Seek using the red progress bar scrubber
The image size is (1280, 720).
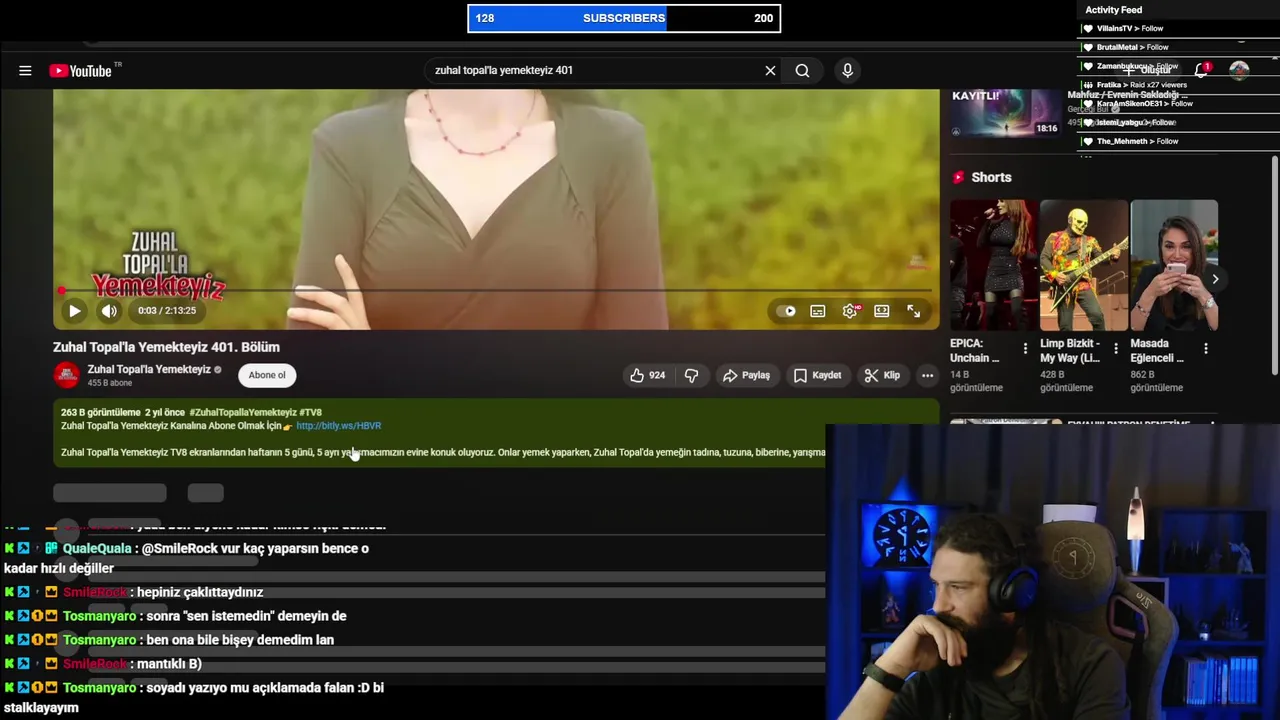click(62, 291)
